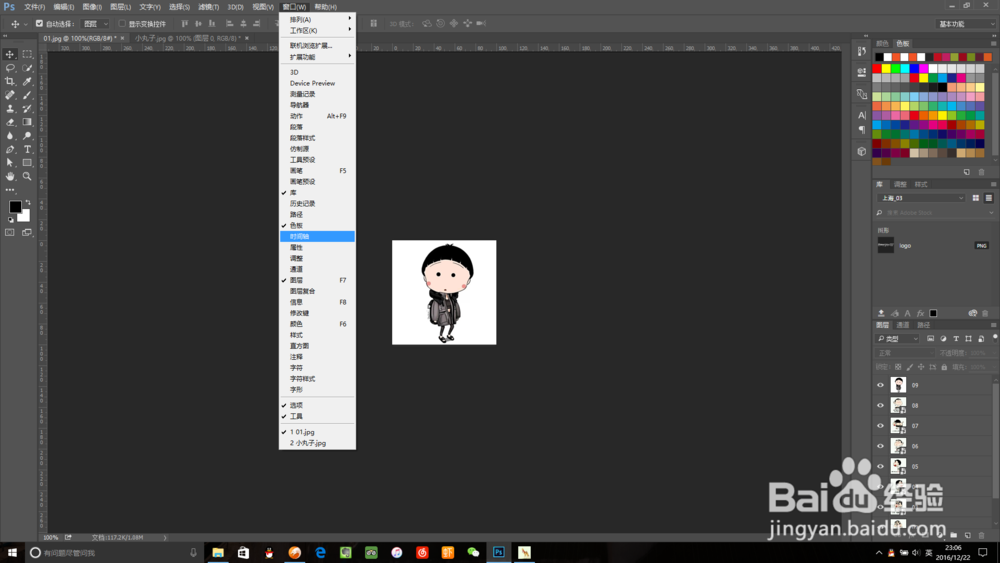Image resolution: width=1000 pixels, height=563 pixels.
Task: Select the Clone Stamp tool
Action: 10,109
